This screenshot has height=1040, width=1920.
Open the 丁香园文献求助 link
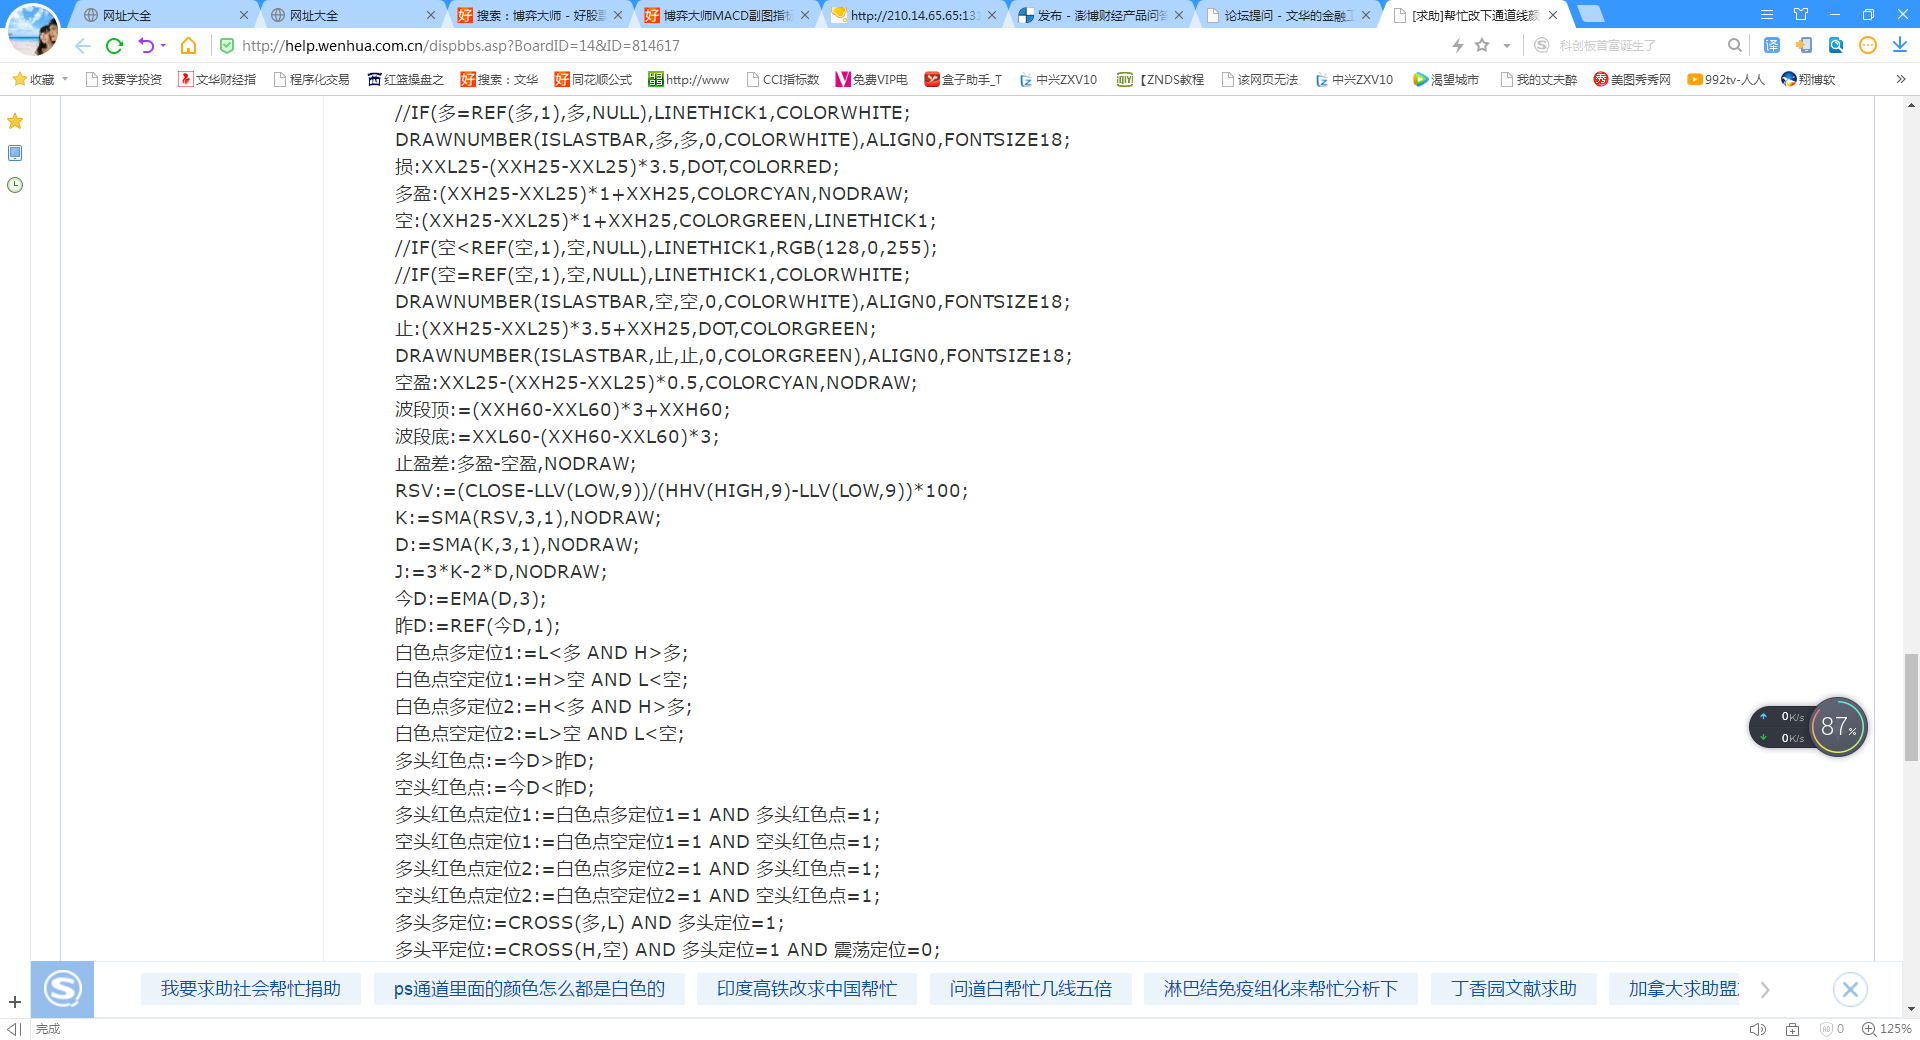(x=1513, y=988)
